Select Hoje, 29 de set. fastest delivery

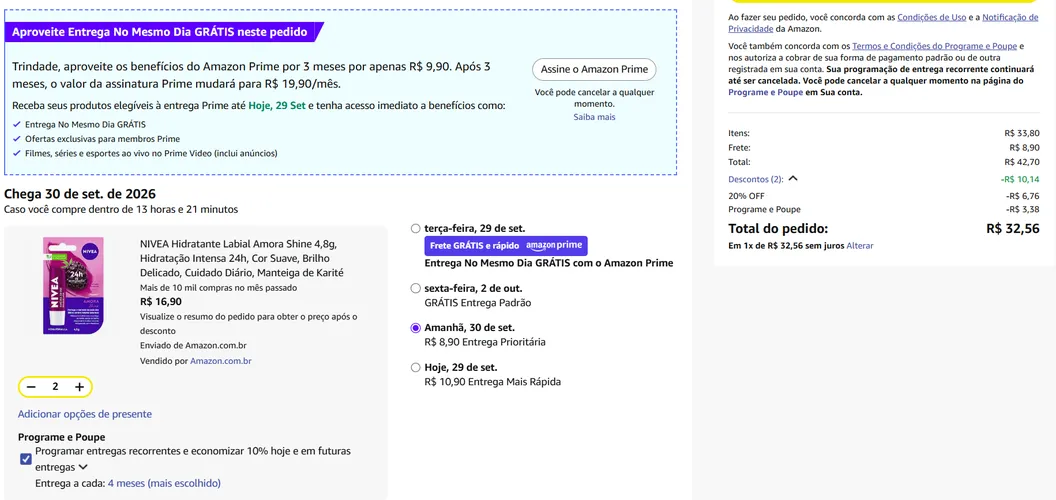[416, 368]
